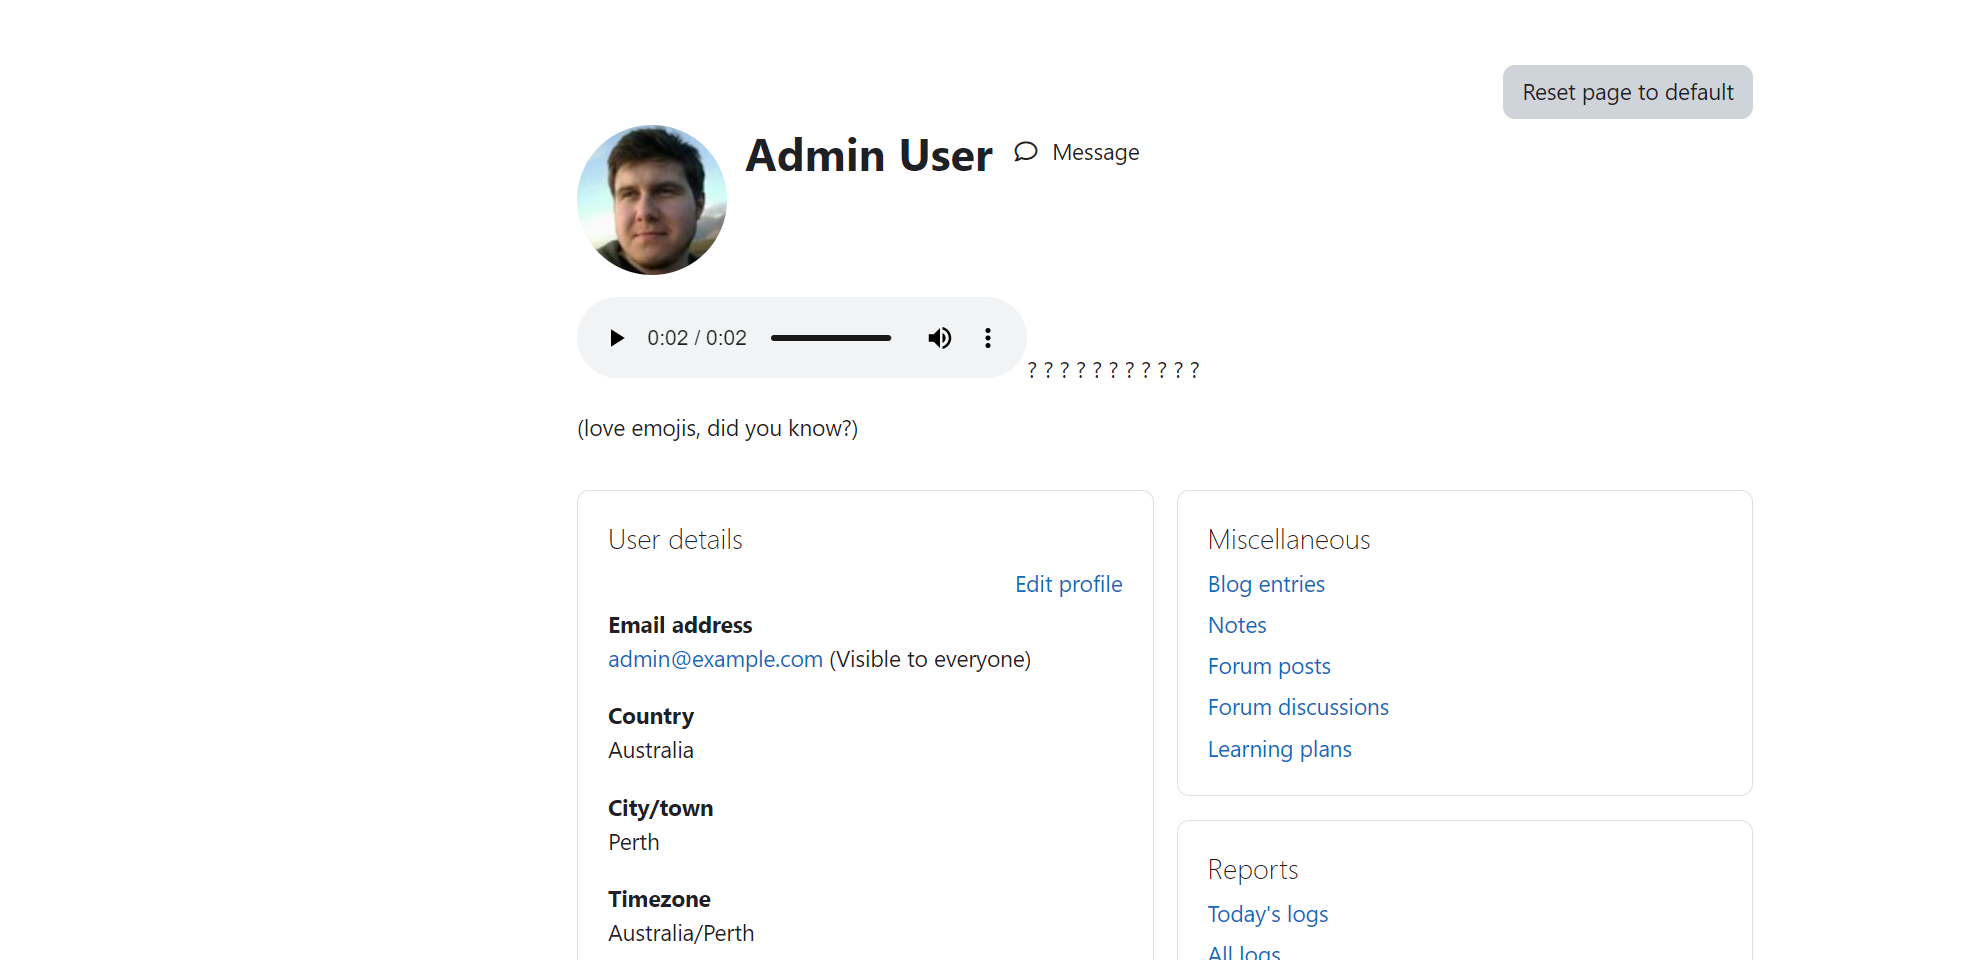
Task: Open Blog entries
Action: coord(1266,584)
